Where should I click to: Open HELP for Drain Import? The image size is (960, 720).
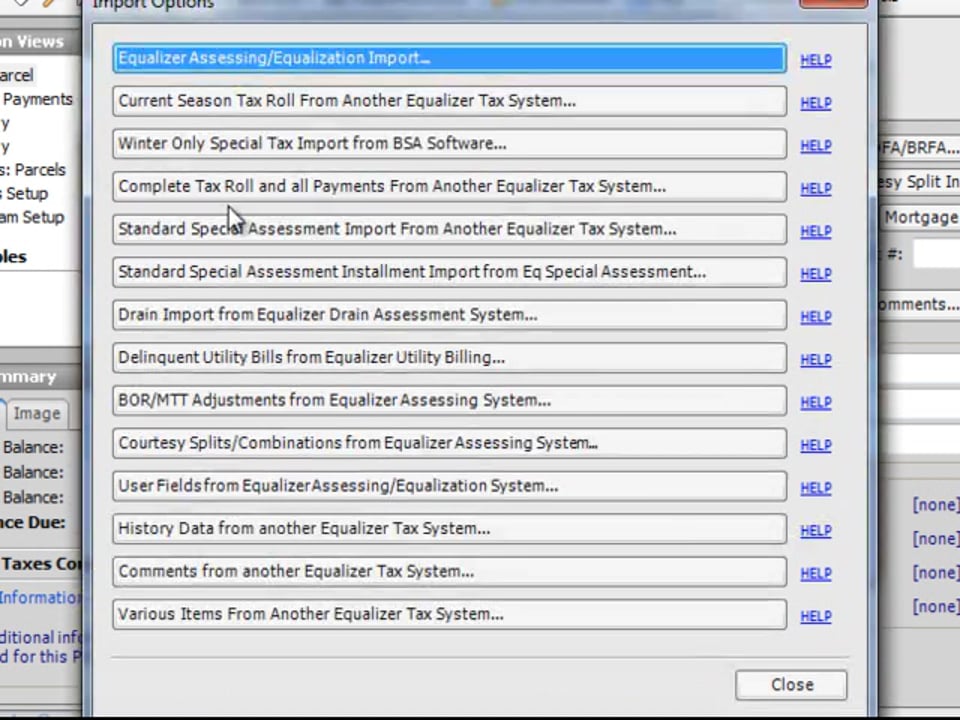(816, 317)
